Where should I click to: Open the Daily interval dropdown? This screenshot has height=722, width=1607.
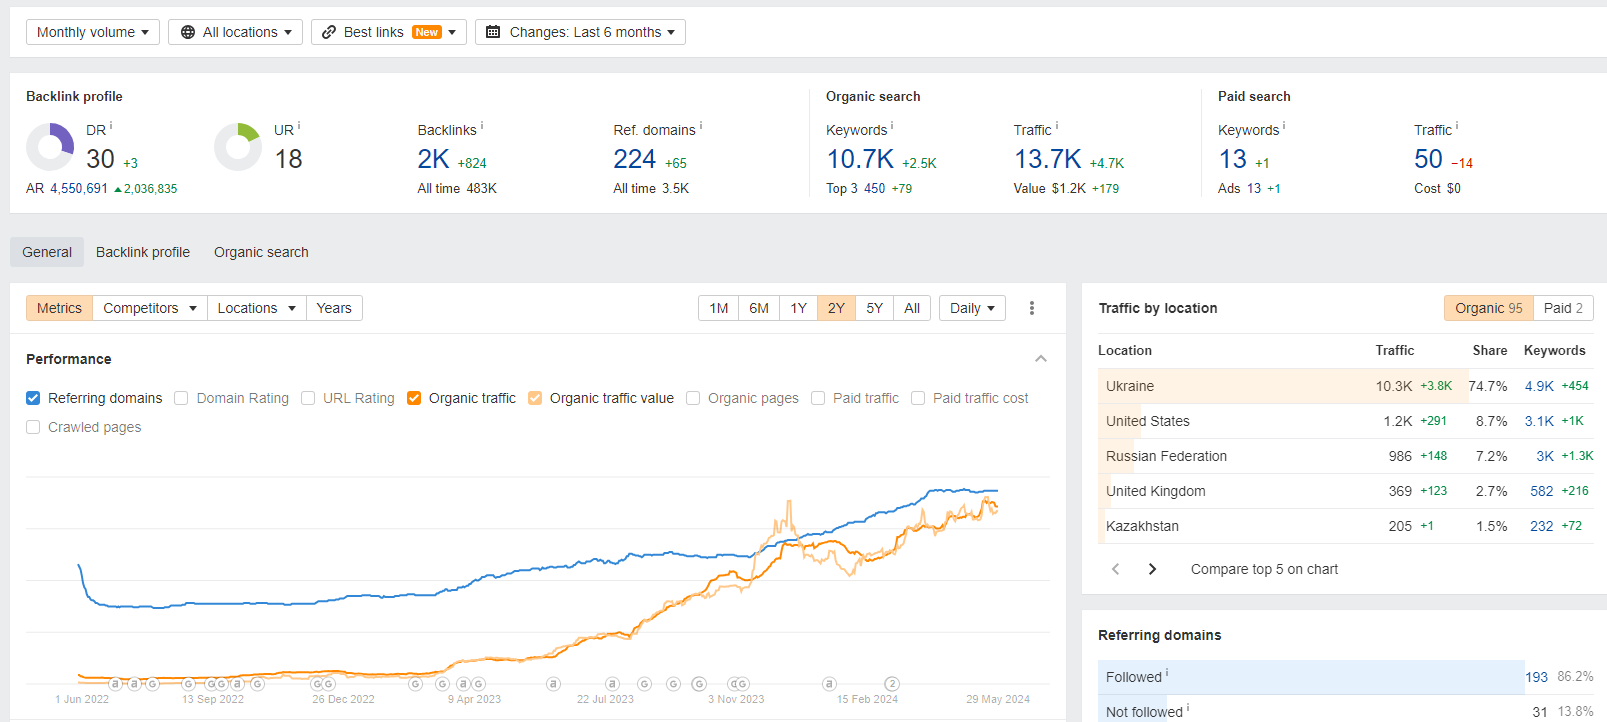tap(971, 308)
